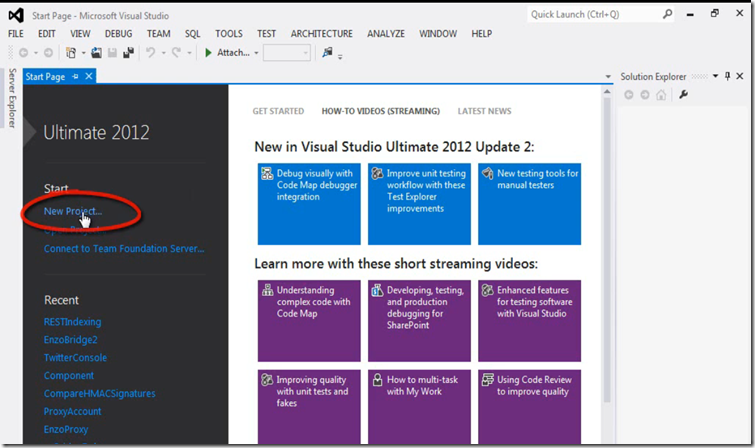Viewport: 755px width, 448px height.
Task: Toggle auto-hide pin on Solution Explorer
Action: [x=728, y=76]
